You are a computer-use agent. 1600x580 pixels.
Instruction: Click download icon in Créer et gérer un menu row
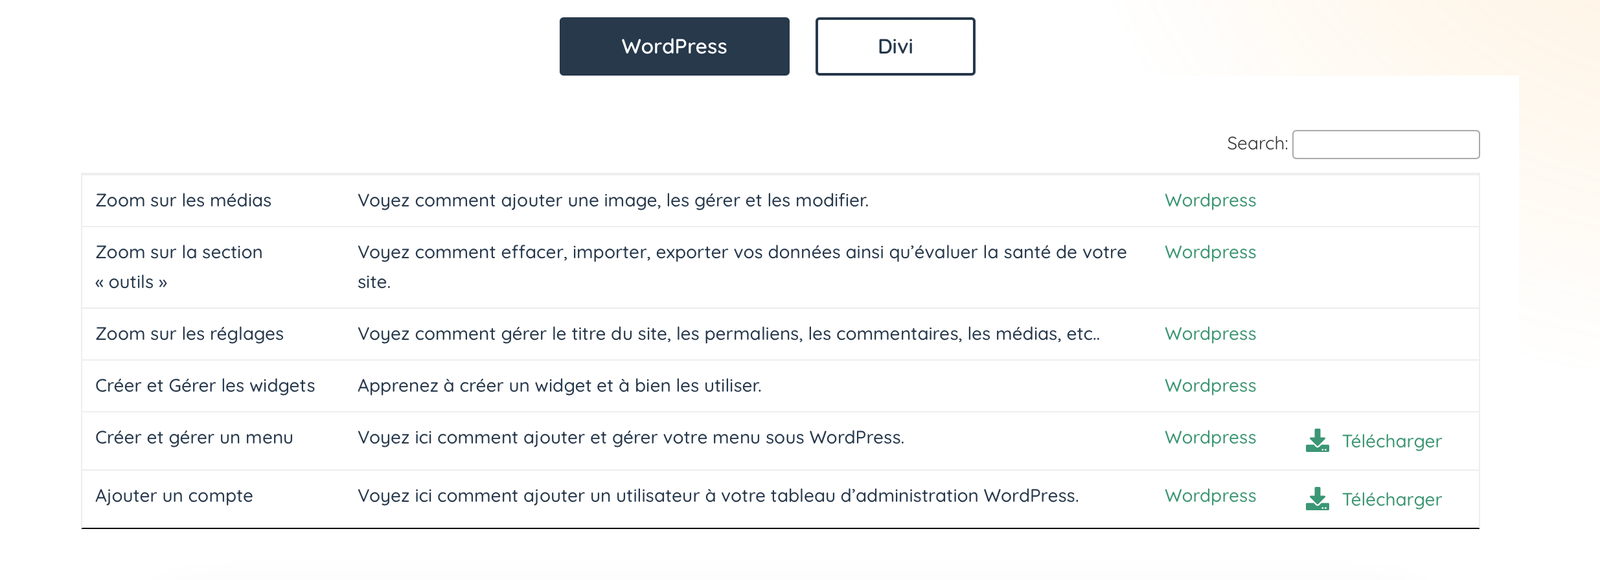point(1317,441)
